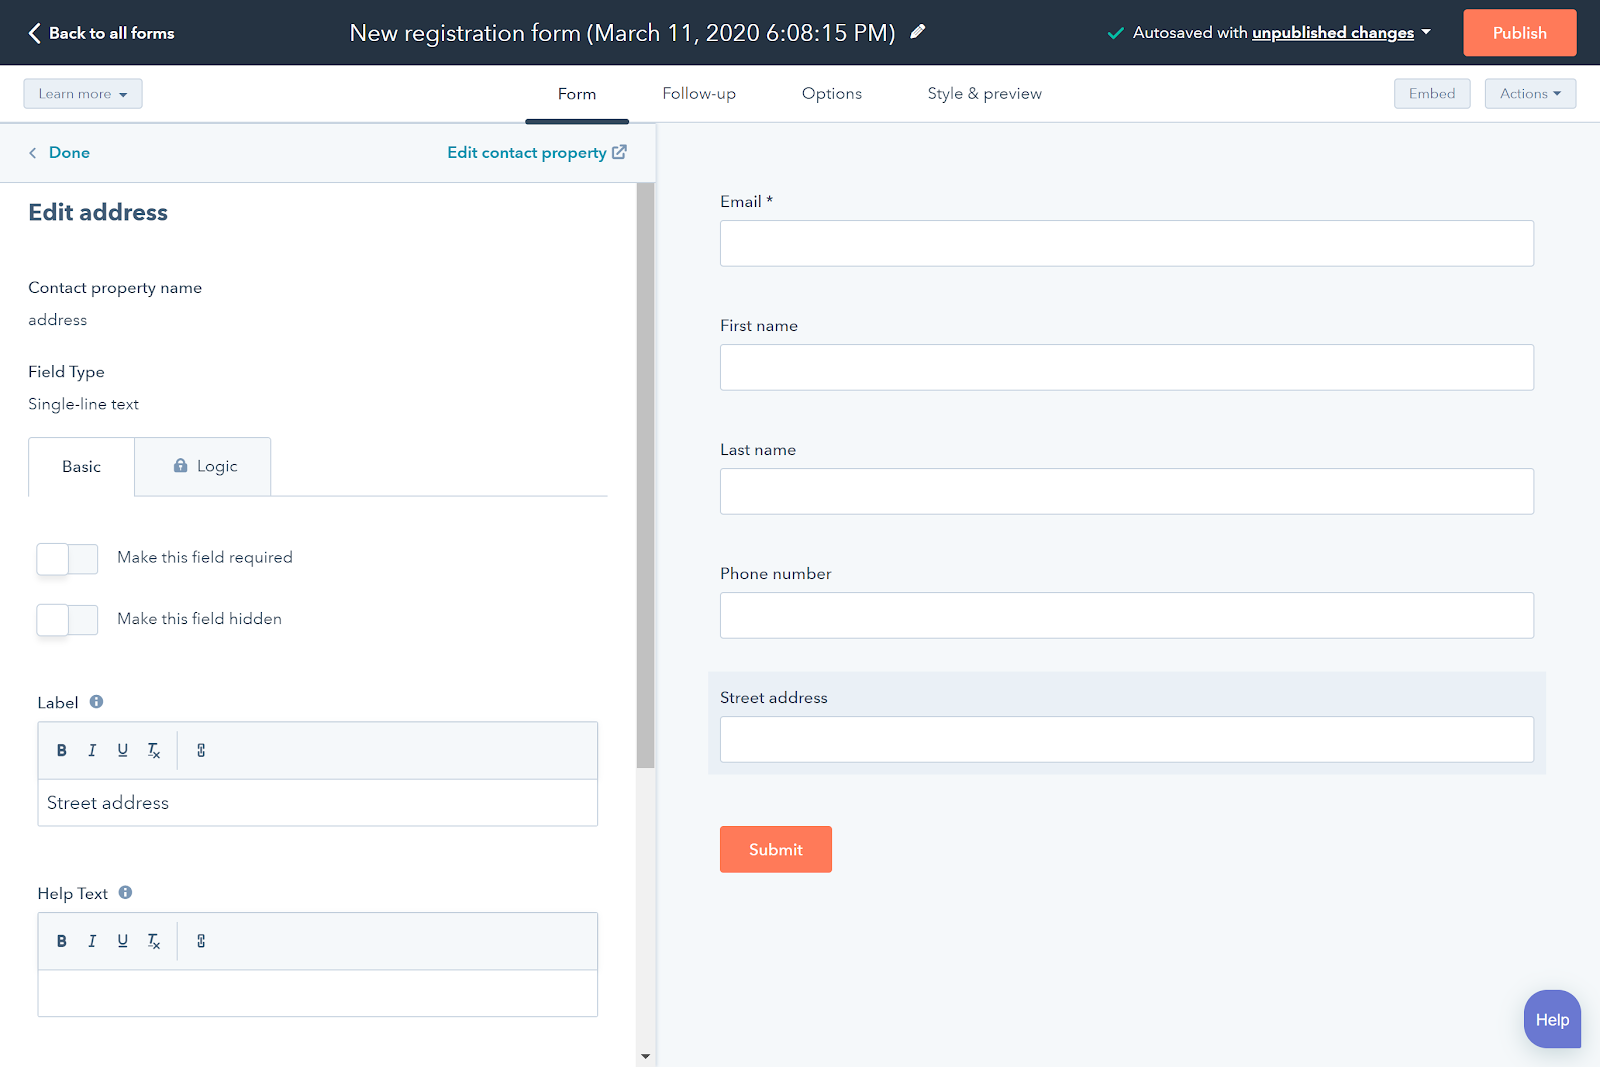Switch to the Follow-up tab
This screenshot has width=1600, height=1067.
point(699,94)
